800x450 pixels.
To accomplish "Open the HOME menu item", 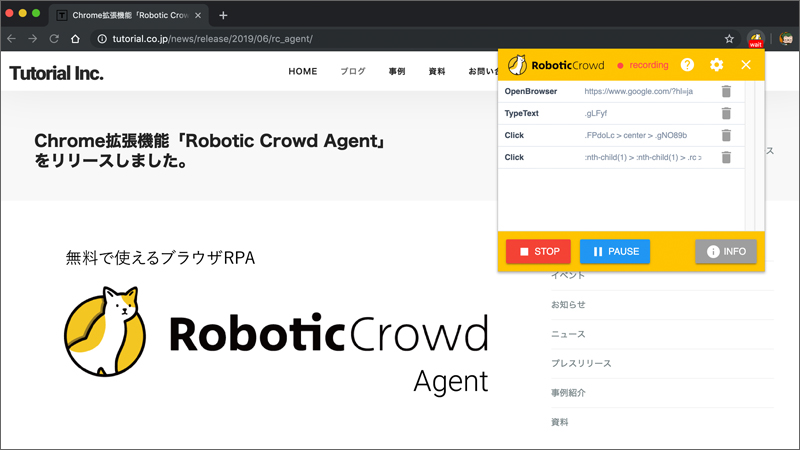I will pos(303,71).
